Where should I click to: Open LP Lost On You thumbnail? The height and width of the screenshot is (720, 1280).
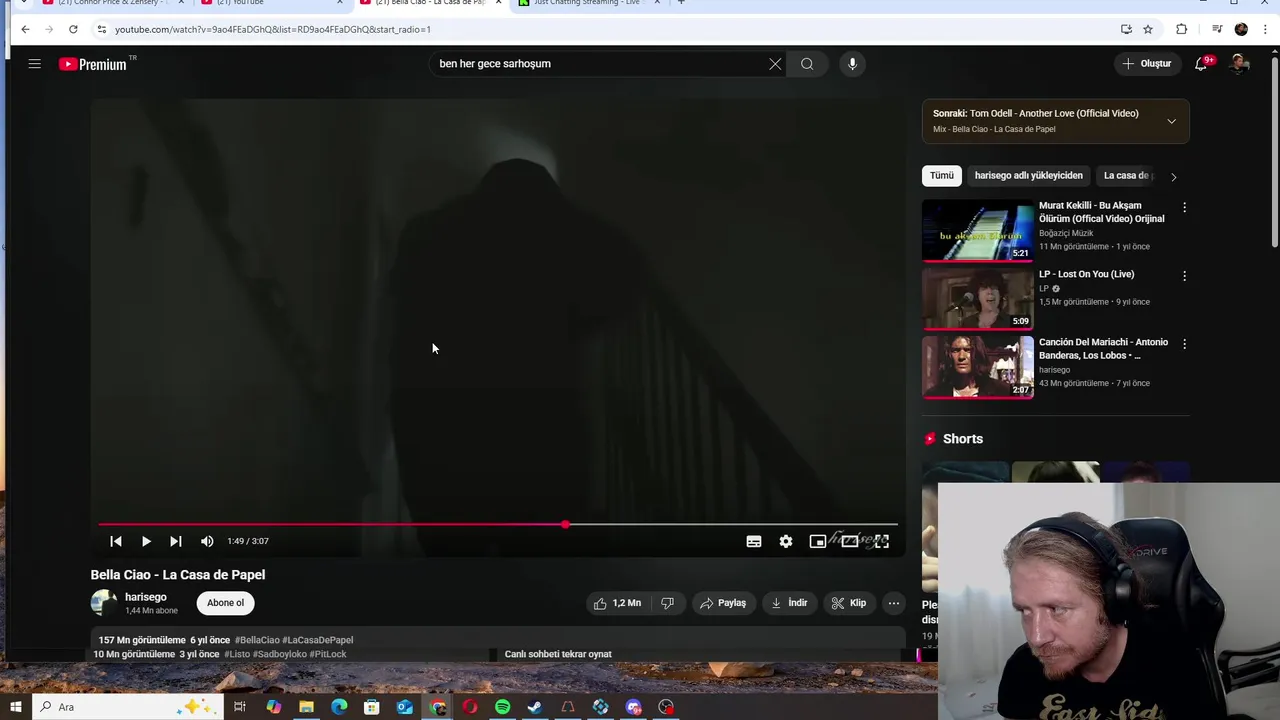click(x=977, y=298)
